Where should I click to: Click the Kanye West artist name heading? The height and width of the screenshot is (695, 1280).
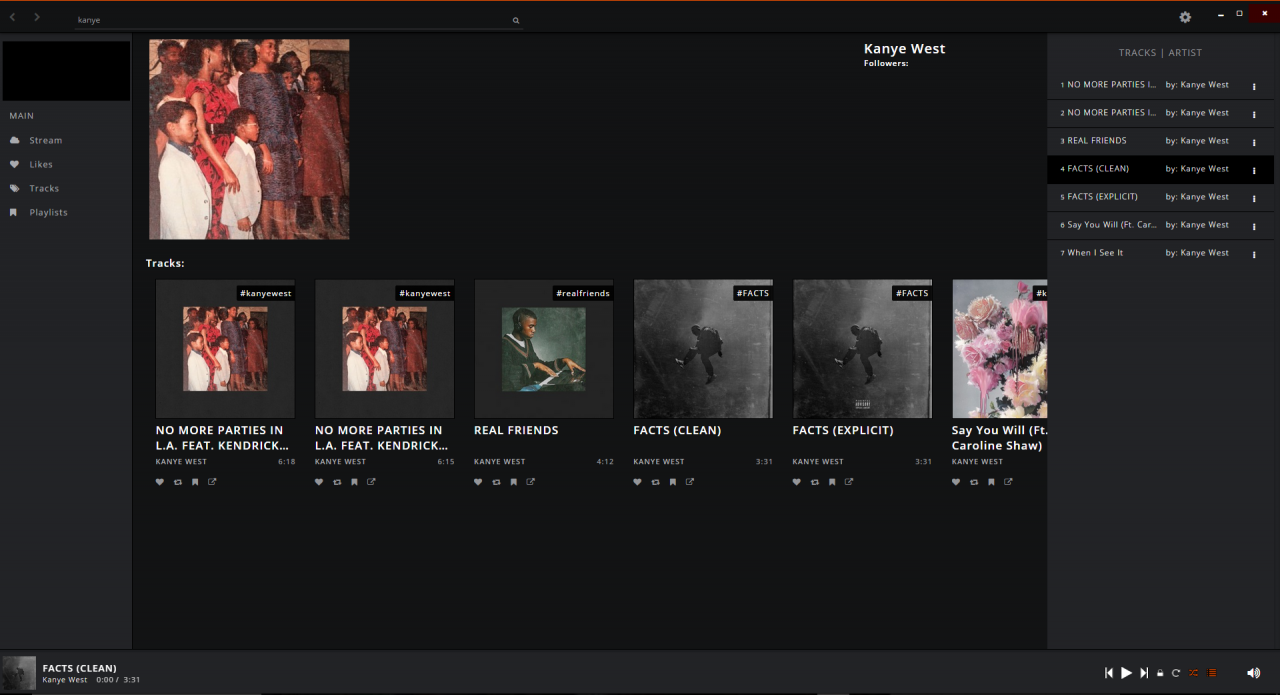[904, 49]
